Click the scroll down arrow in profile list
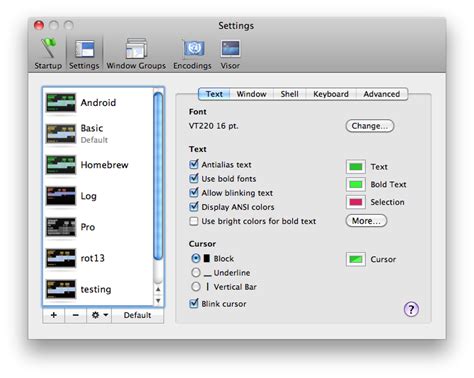This screenshot has height=378, width=474. coord(158,300)
